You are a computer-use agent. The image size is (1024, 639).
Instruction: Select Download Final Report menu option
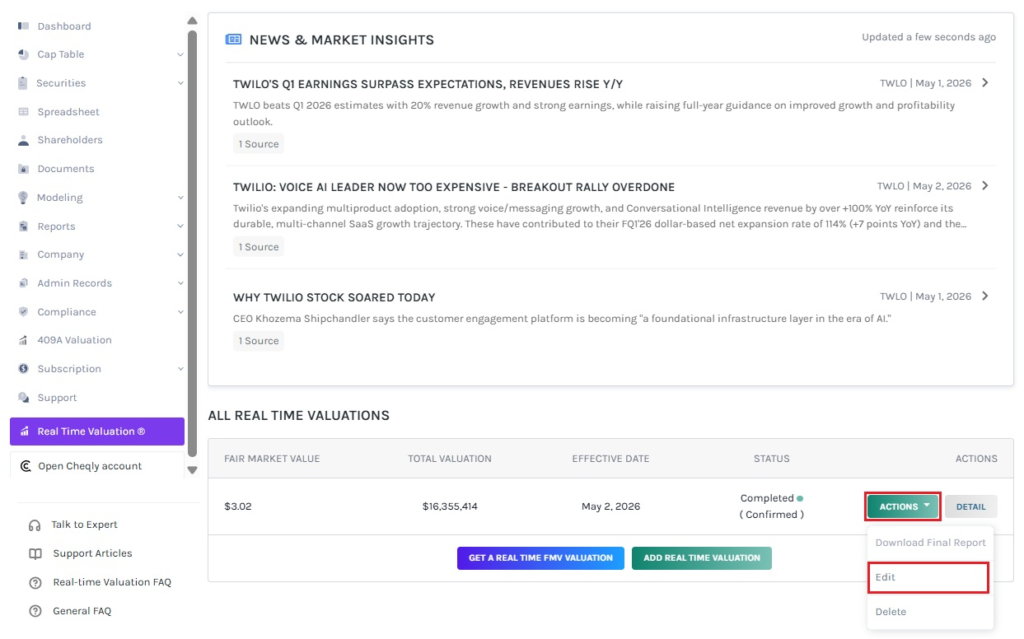coord(930,542)
